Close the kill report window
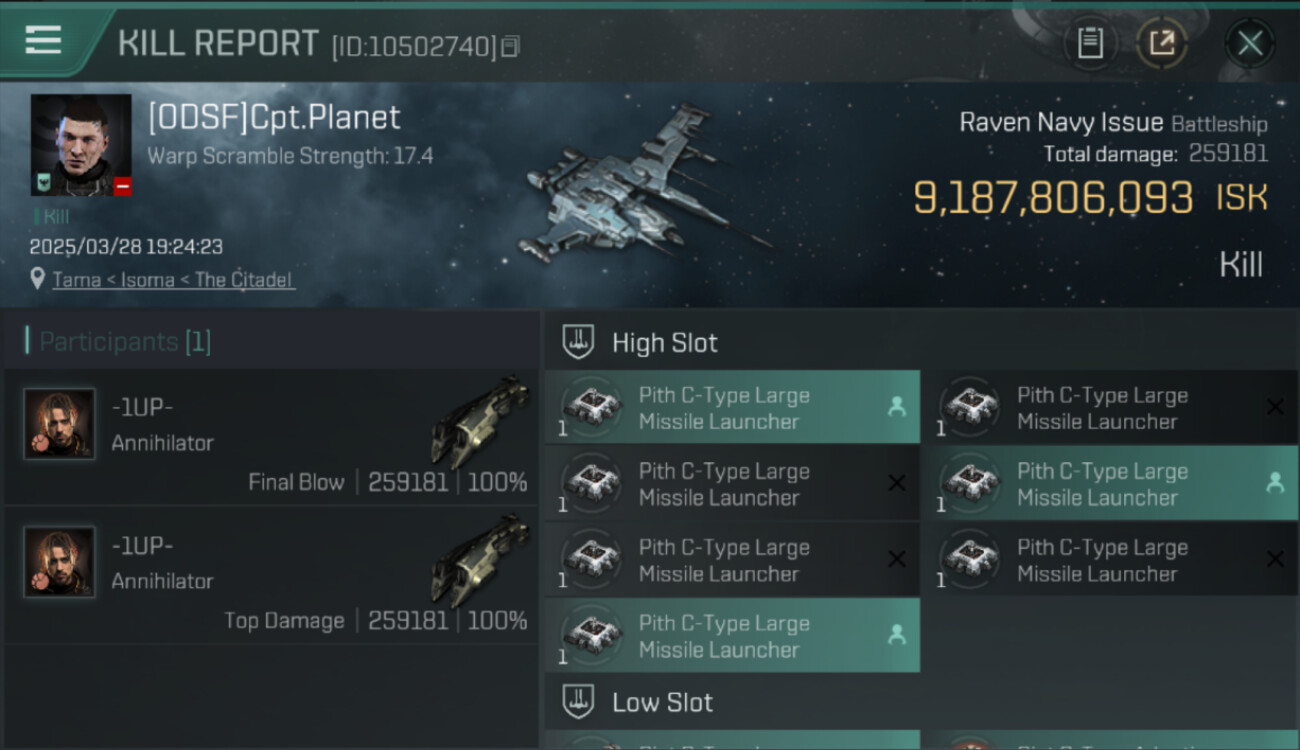 click(1249, 43)
